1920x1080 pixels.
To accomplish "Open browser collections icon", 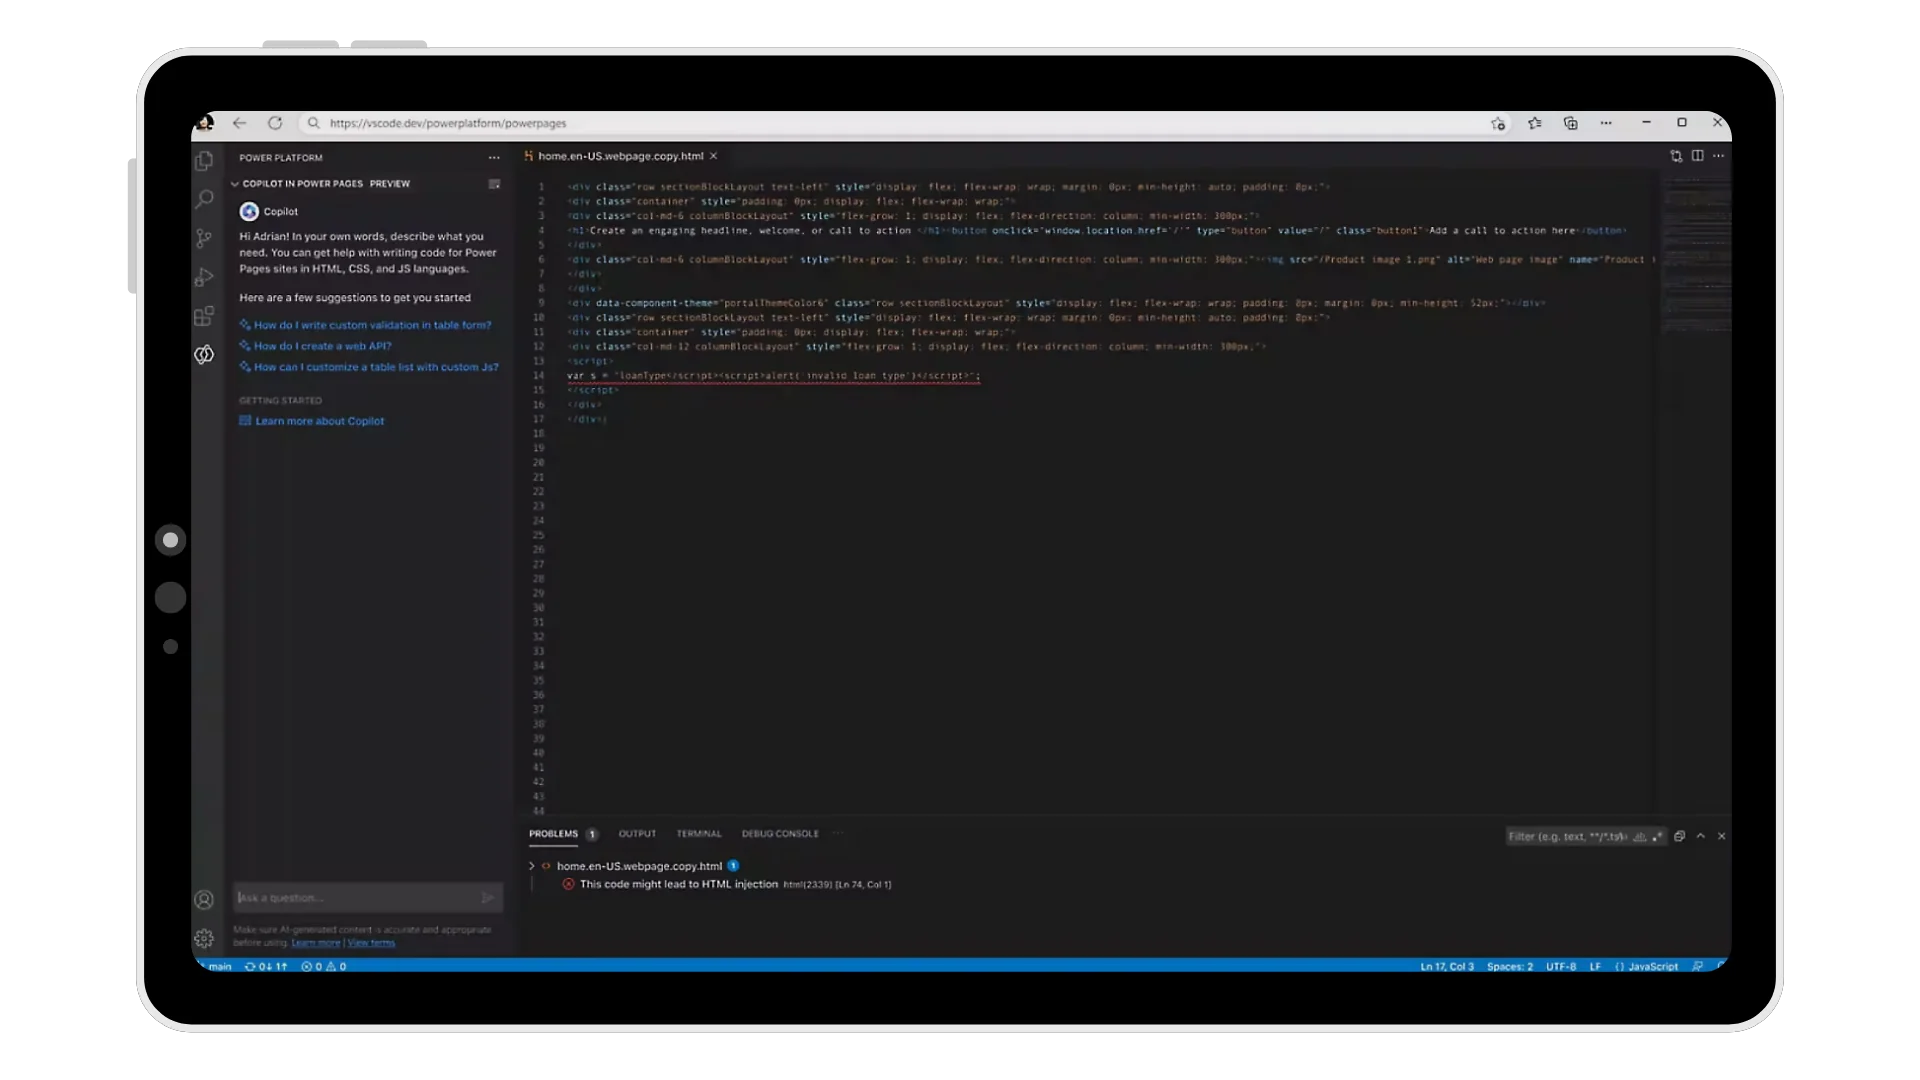I will 1571,123.
